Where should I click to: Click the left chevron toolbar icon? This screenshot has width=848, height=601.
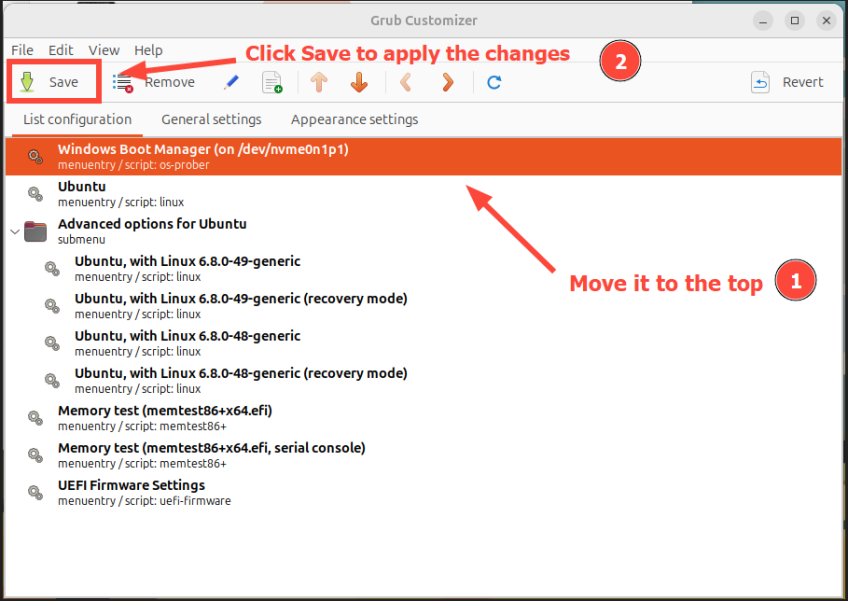[406, 83]
